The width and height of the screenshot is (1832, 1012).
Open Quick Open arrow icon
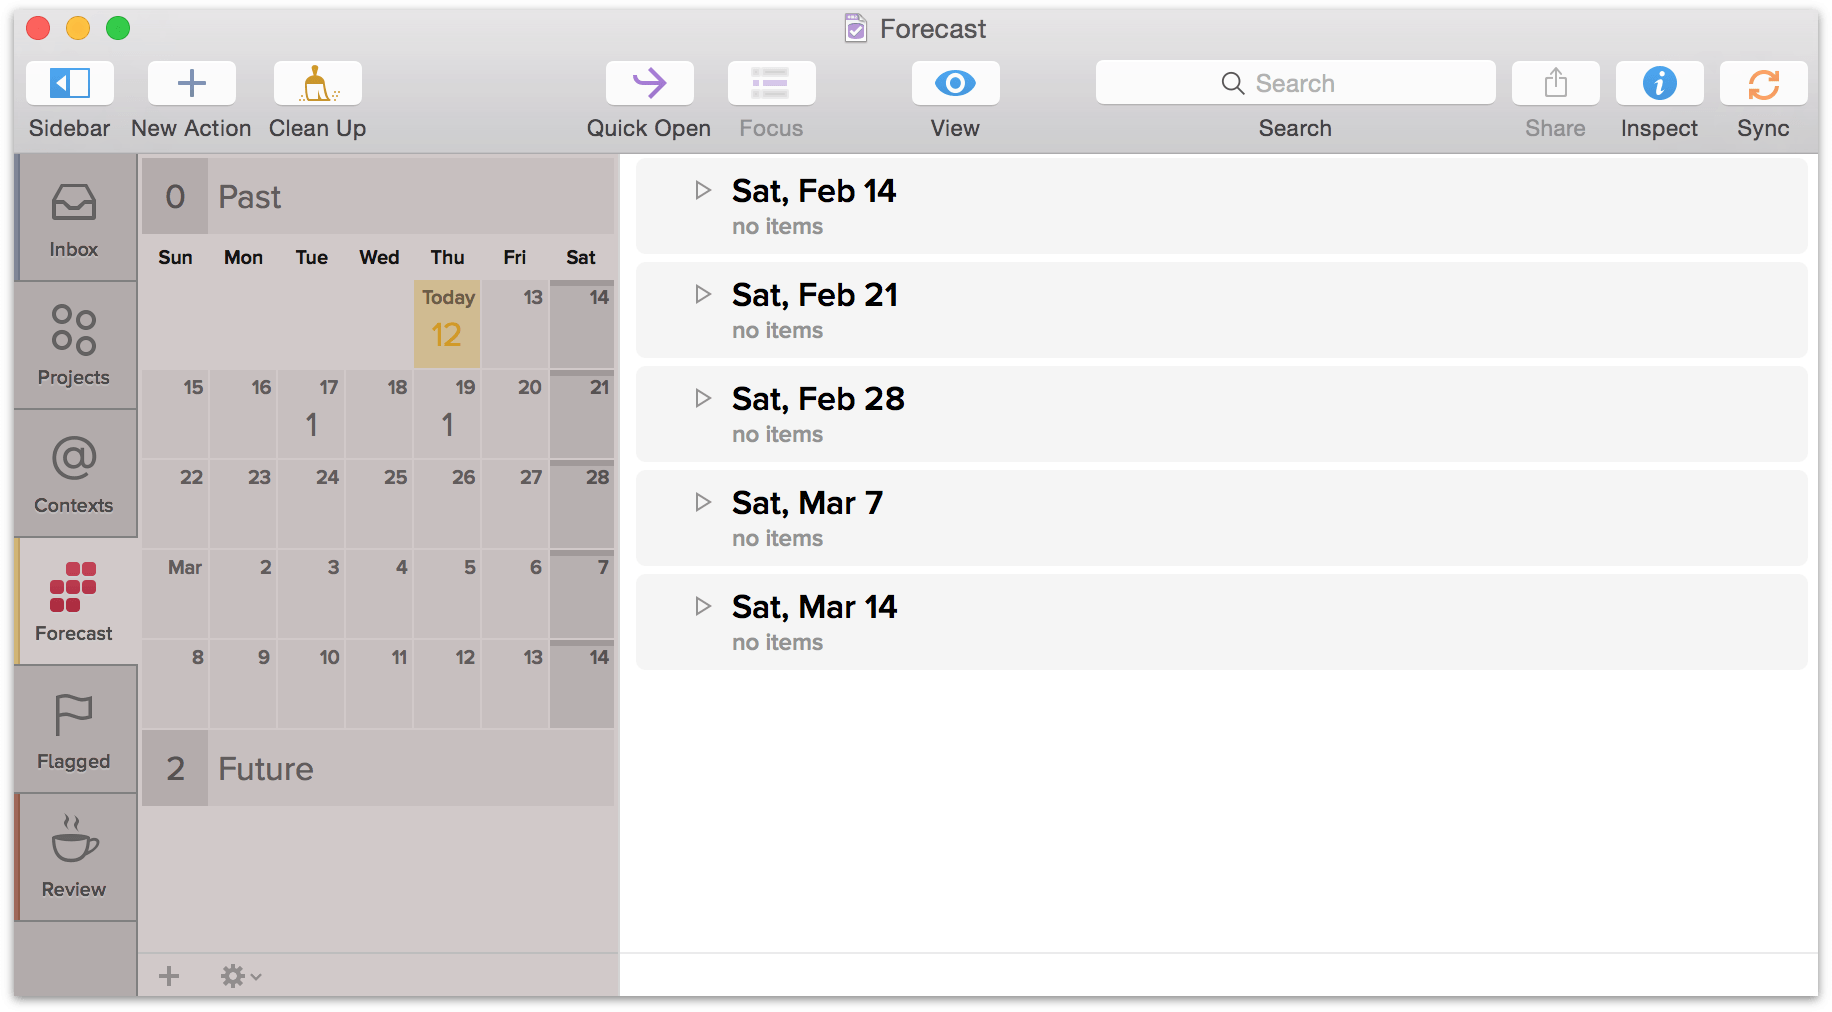tap(649, 83)
